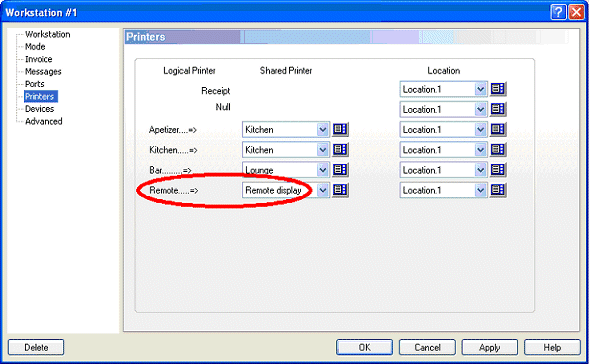Open editor icon beside Kitchen row location

(498, 150)
